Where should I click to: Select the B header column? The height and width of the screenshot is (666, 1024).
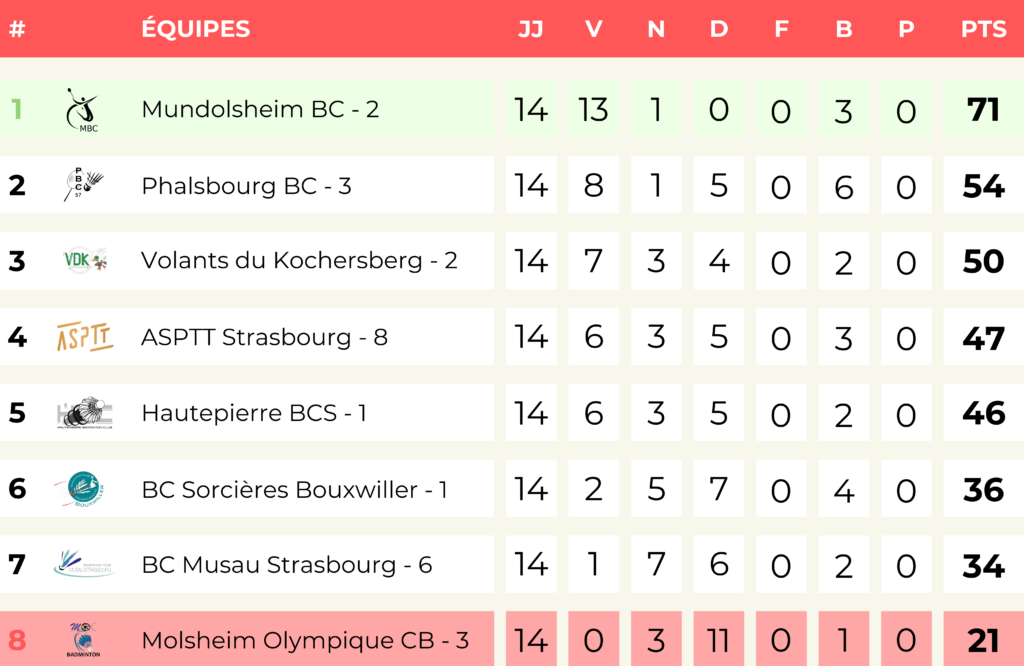tap(844, 29)
